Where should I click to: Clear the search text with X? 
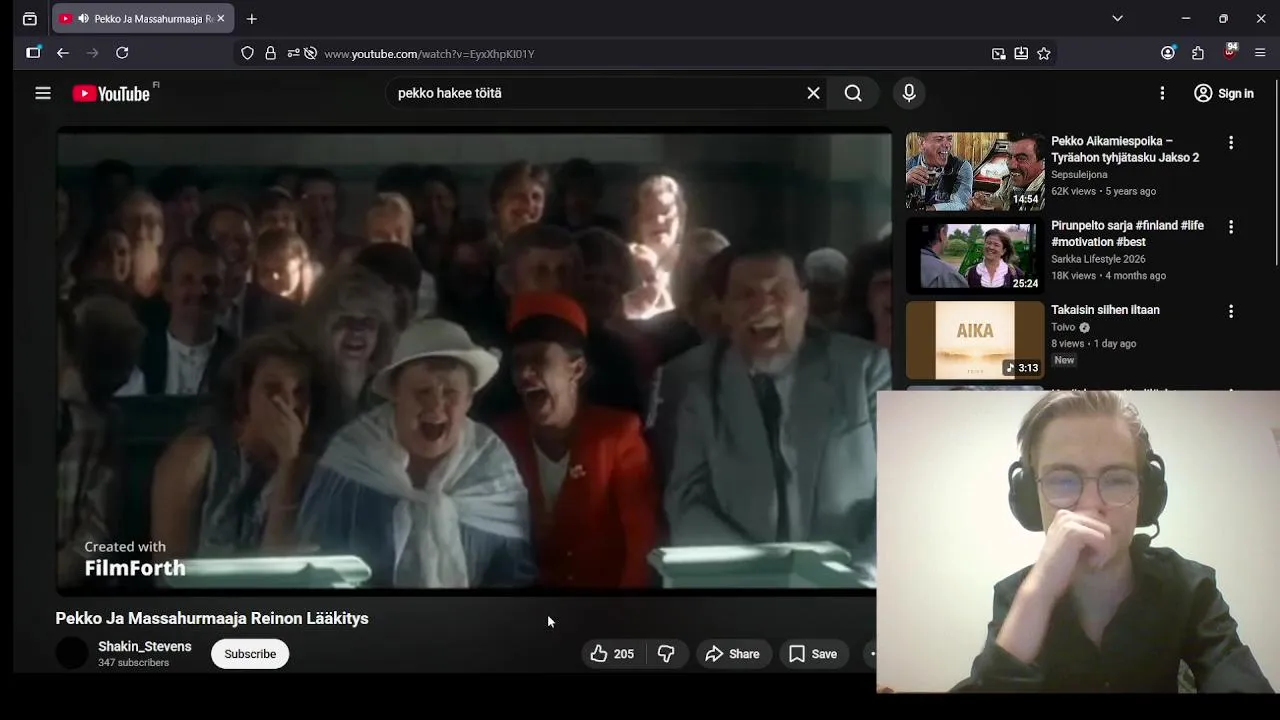pos(813,93)
